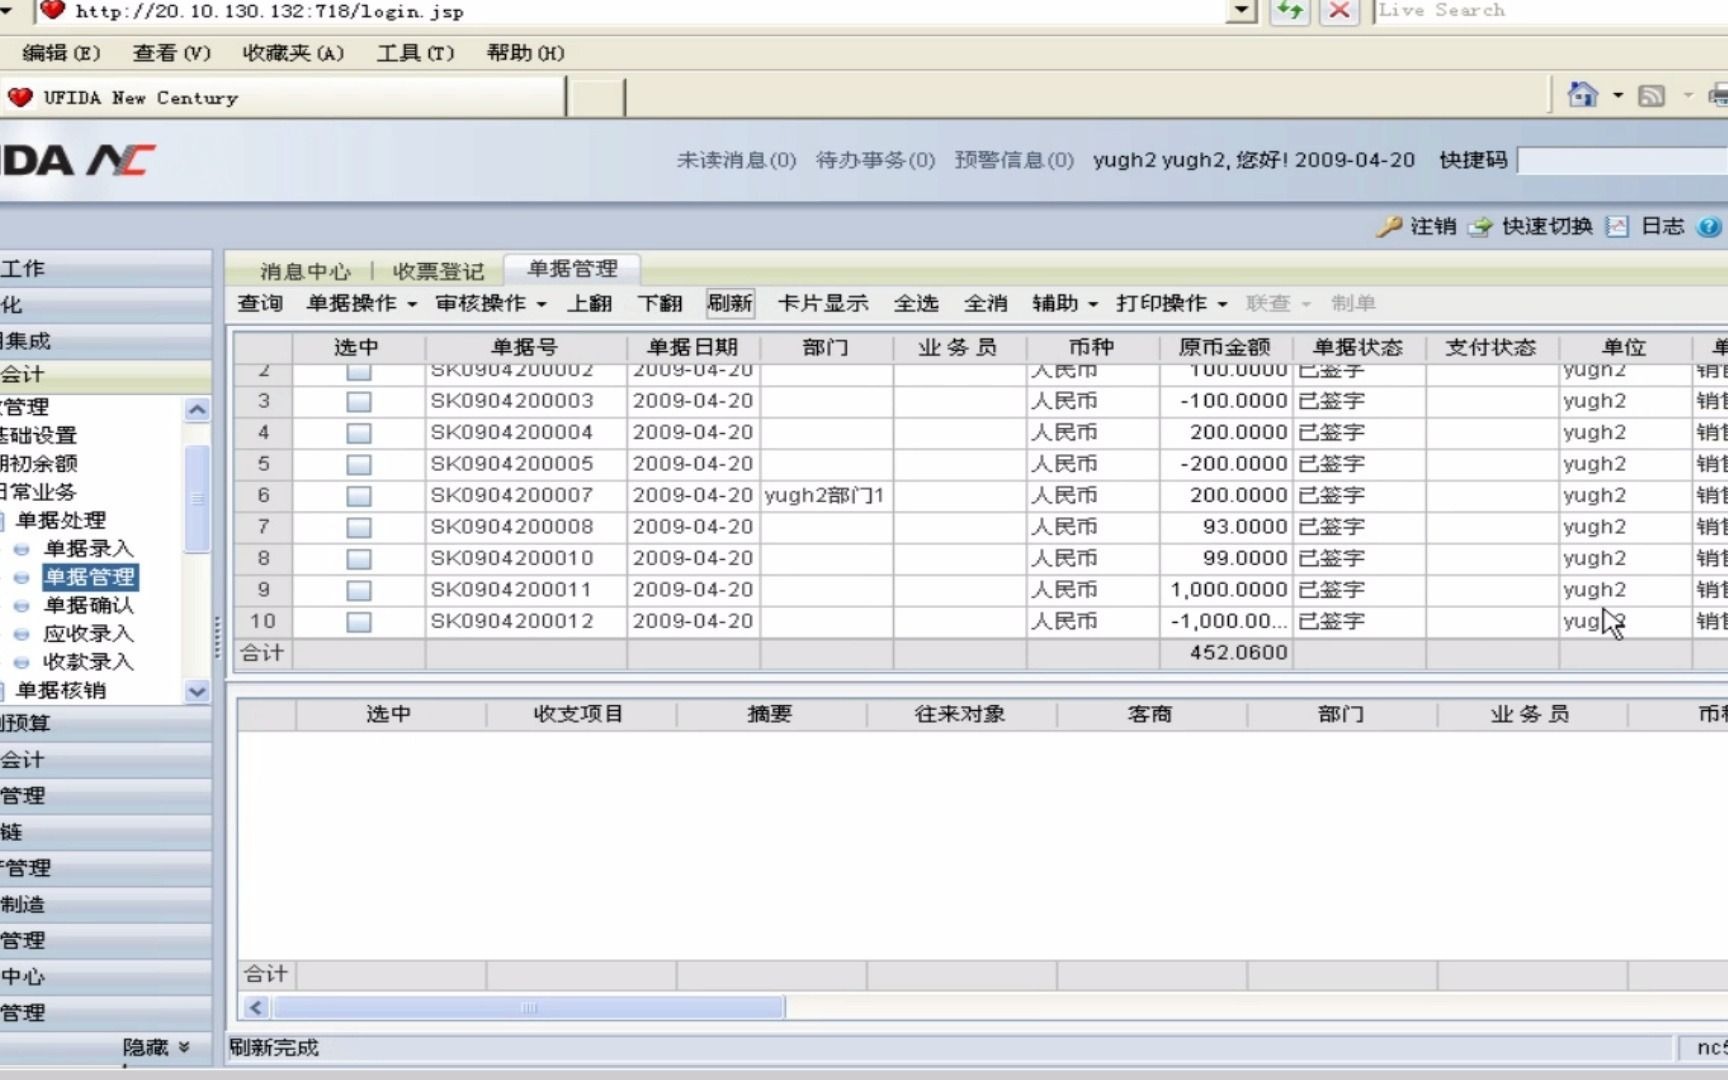The height and width of the screenshot is (1080, 1728).
Task: Click horizontal scrollbar thumb in detail grid
Action: coord(529,1007)
